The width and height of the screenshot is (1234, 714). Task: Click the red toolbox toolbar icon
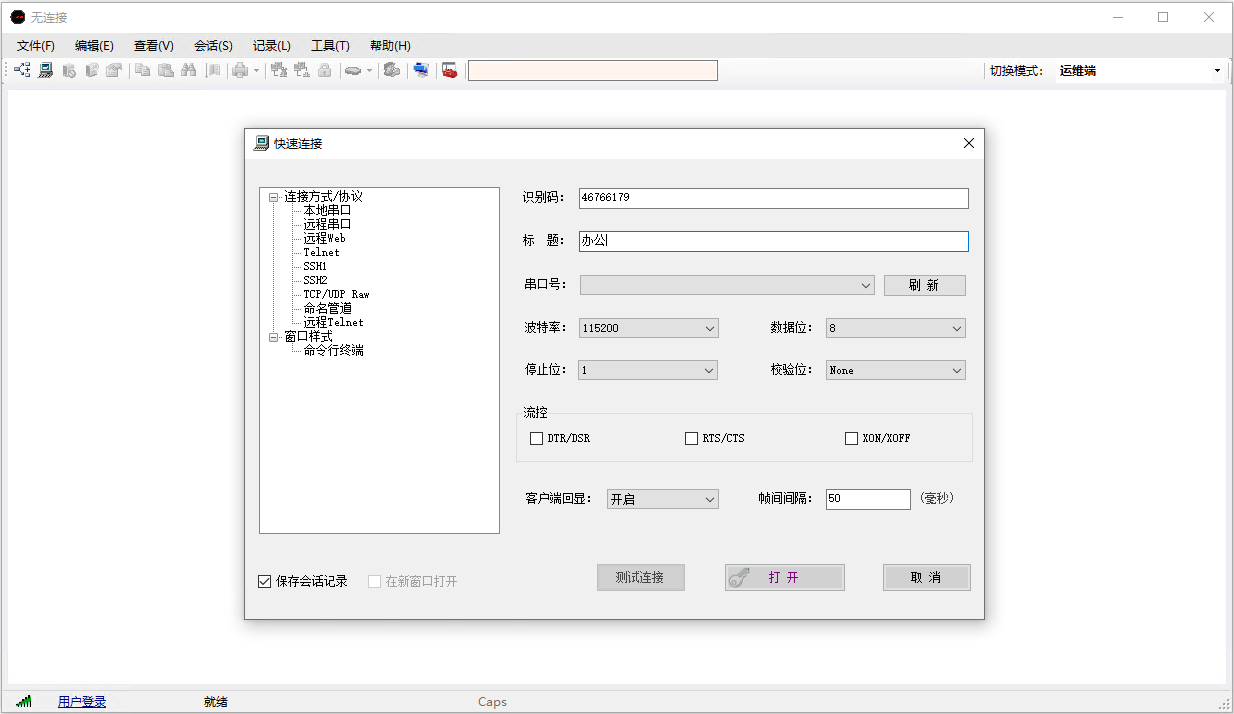click(450, 71)
